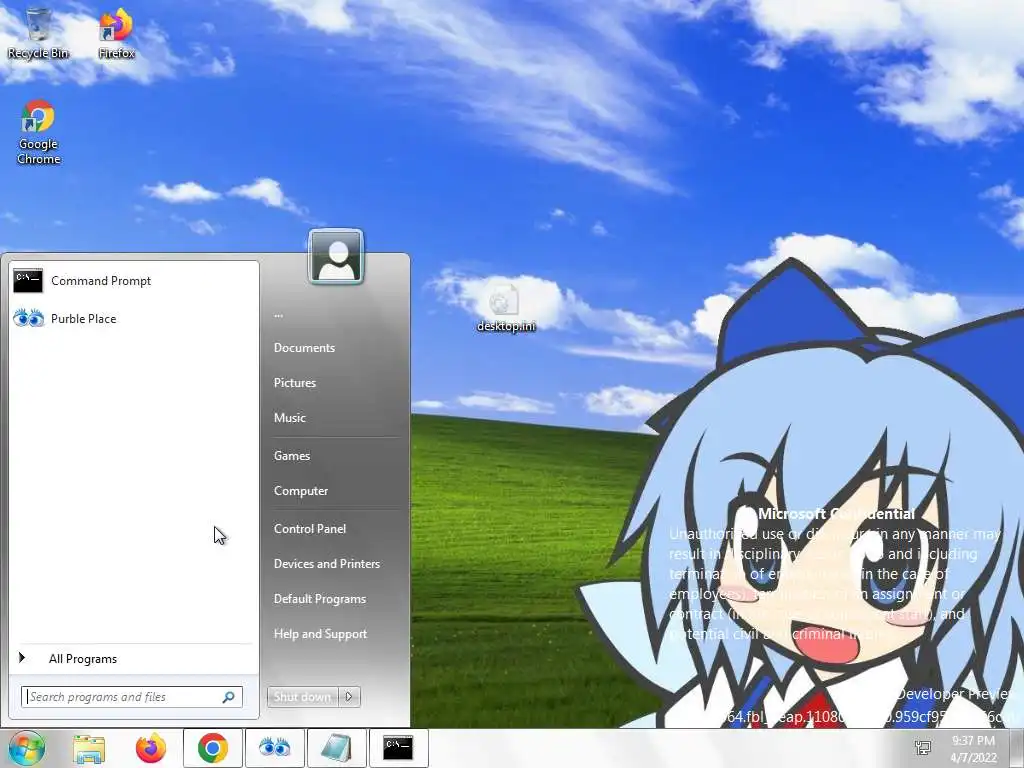Switch to Command Prompt on the taskbar
The width and height of the screenshot is (1024, 768).
(398, 748)
